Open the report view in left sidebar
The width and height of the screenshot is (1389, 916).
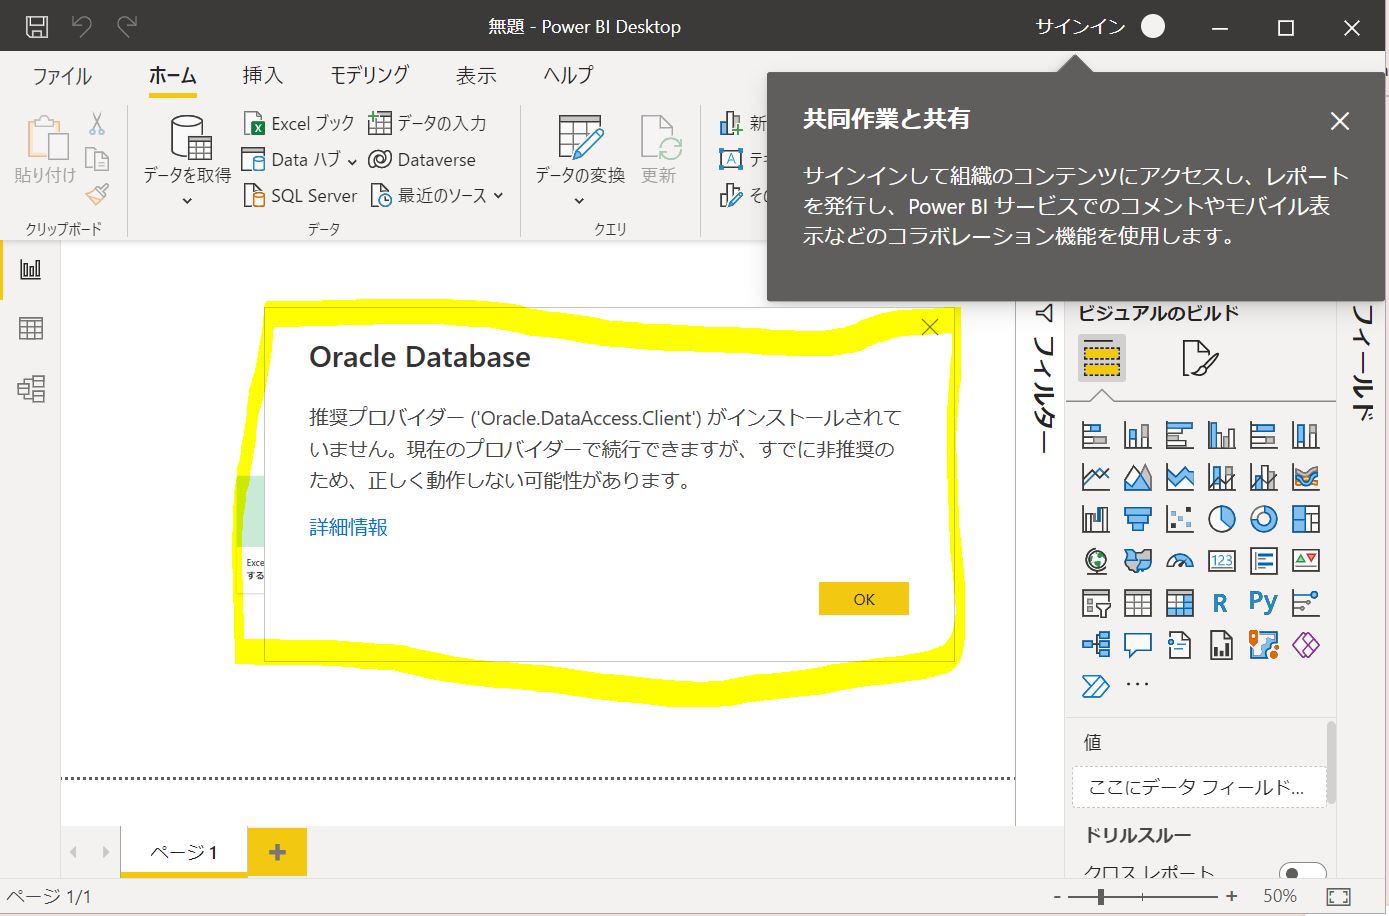coord(31,269)
